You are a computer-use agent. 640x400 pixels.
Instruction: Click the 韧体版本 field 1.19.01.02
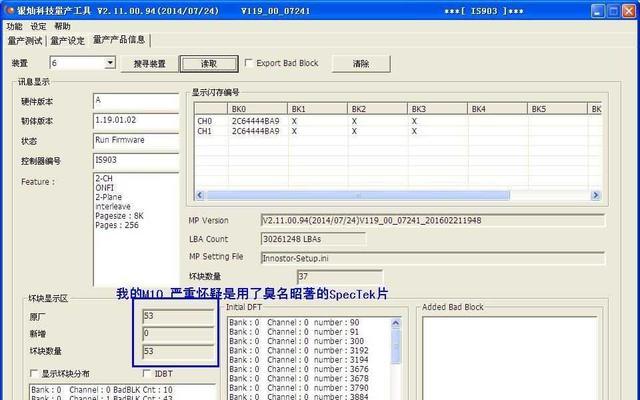(x=136, y=121)
